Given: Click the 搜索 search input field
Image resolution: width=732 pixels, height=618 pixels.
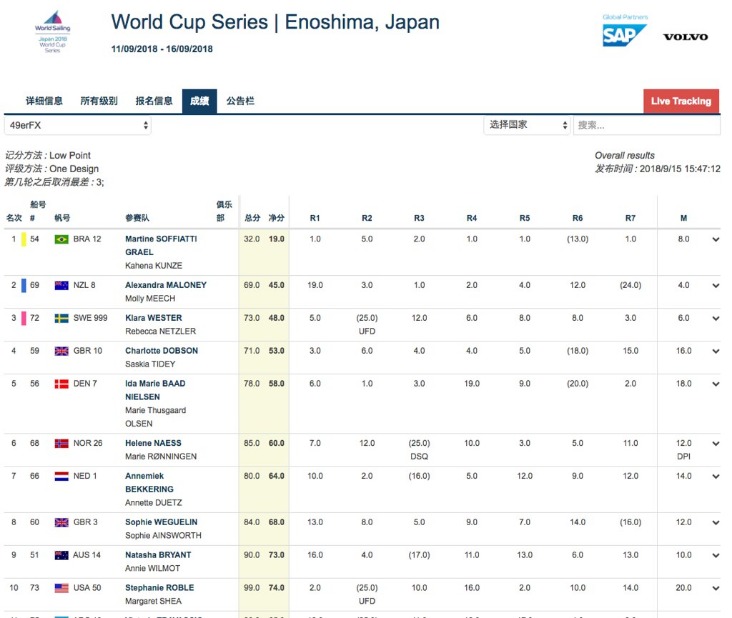Looking at the screenshot, I should click(646, 125).
